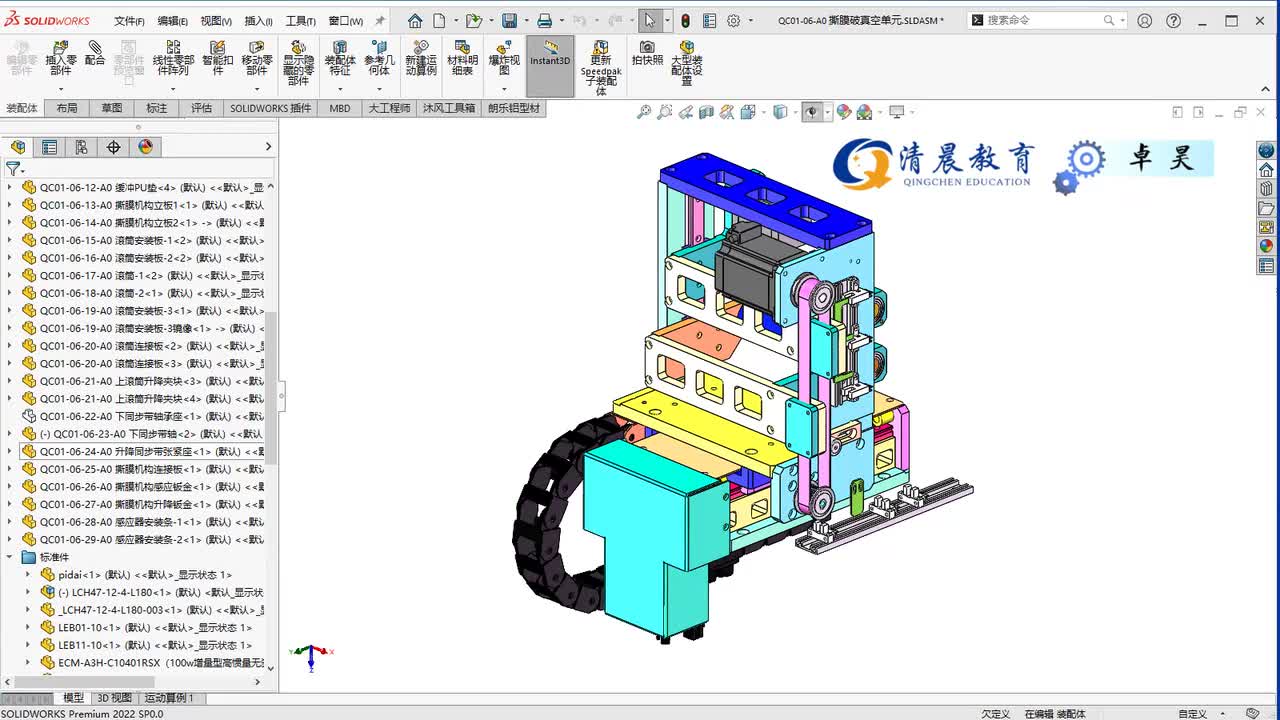Open the Exploded View dropdown arrow
The width and height of the screenshot is (1280, 720).
coord(504,89)
